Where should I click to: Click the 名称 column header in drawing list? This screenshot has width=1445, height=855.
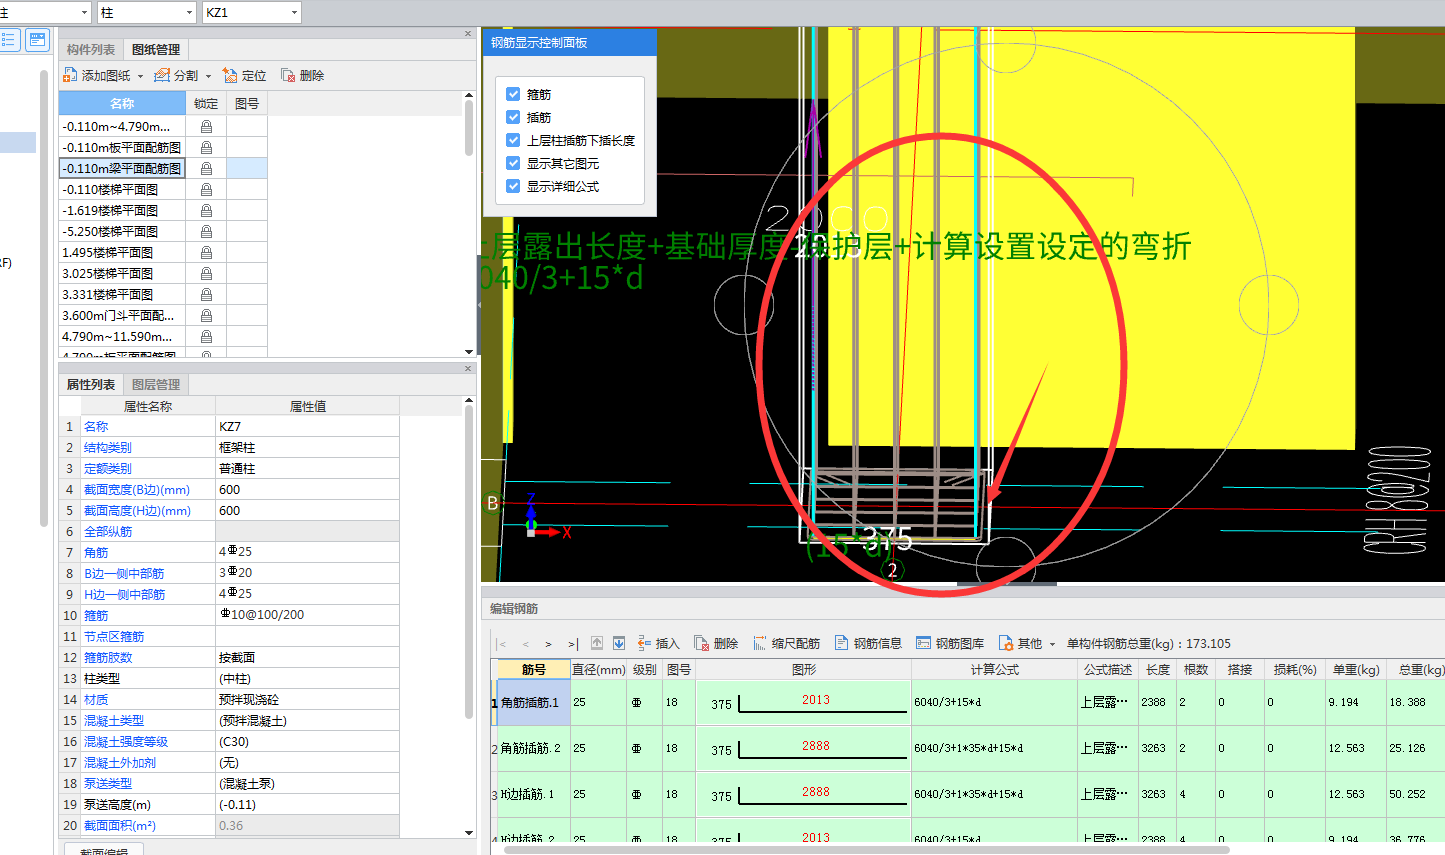(122, 104)
